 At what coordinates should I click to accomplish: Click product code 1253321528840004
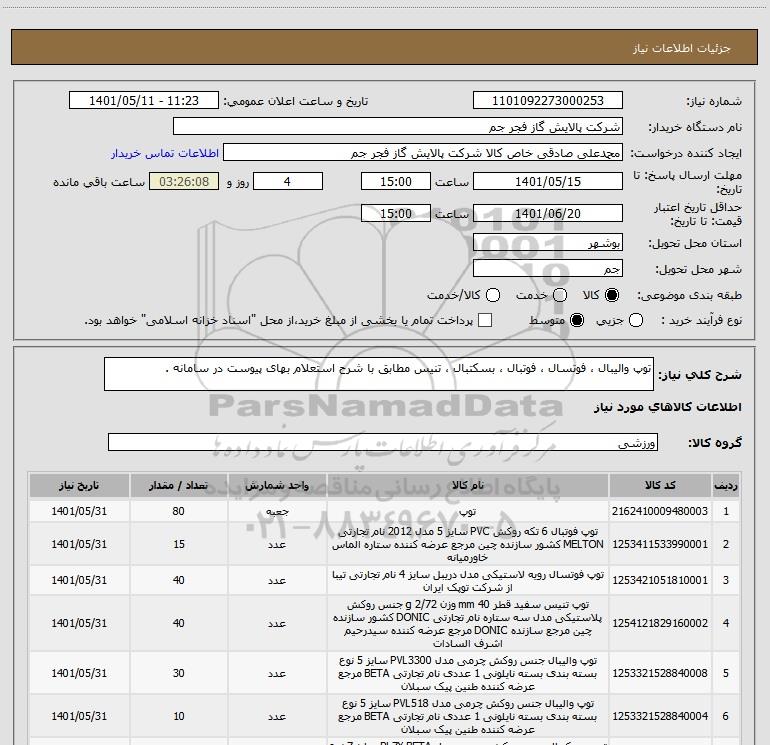[x=660, y=716]
